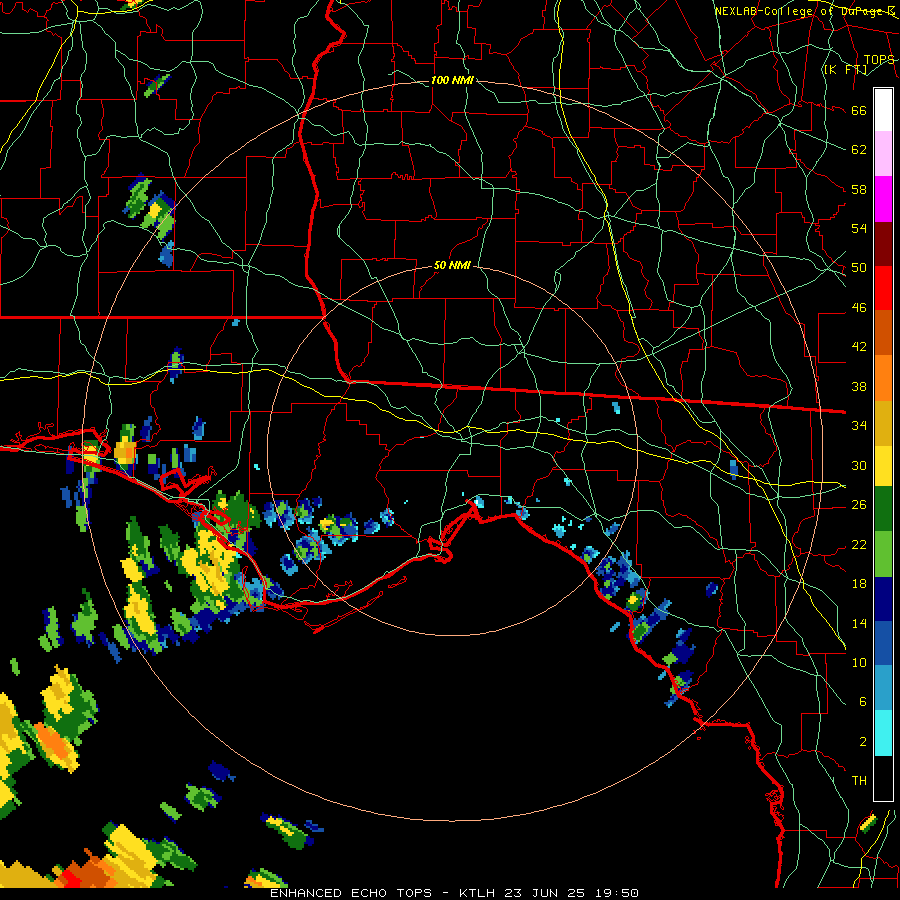This screenshot has height=900, width=900.
Task: Select the dark red (maroon) legend band
Action: tap(883, 244)
